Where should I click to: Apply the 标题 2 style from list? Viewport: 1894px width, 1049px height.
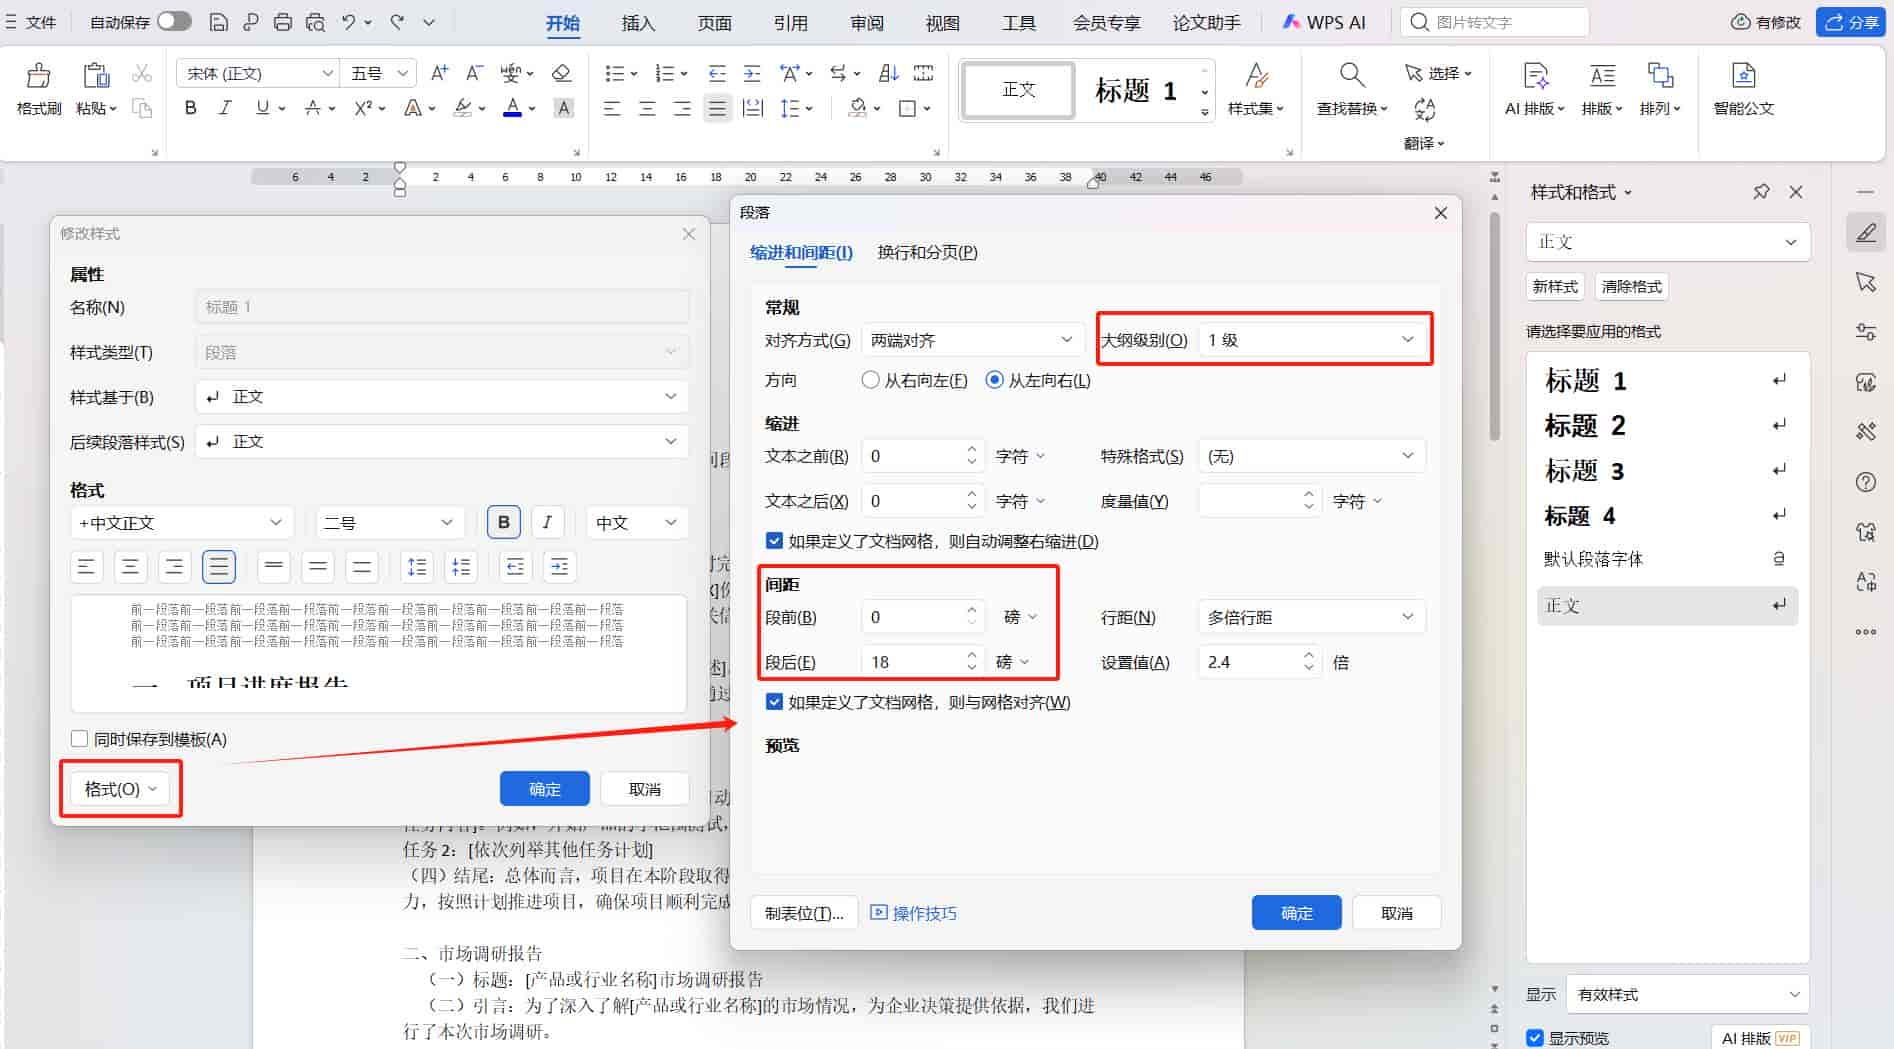tap(1666, 426)
